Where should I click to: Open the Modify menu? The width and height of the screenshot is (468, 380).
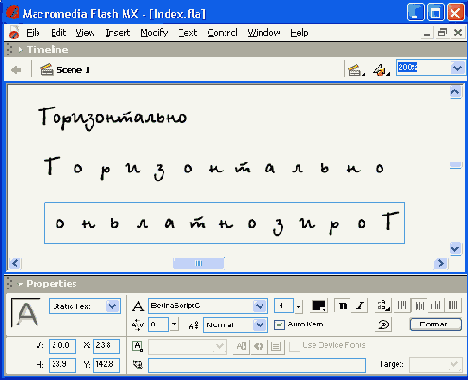coord(154,33)
